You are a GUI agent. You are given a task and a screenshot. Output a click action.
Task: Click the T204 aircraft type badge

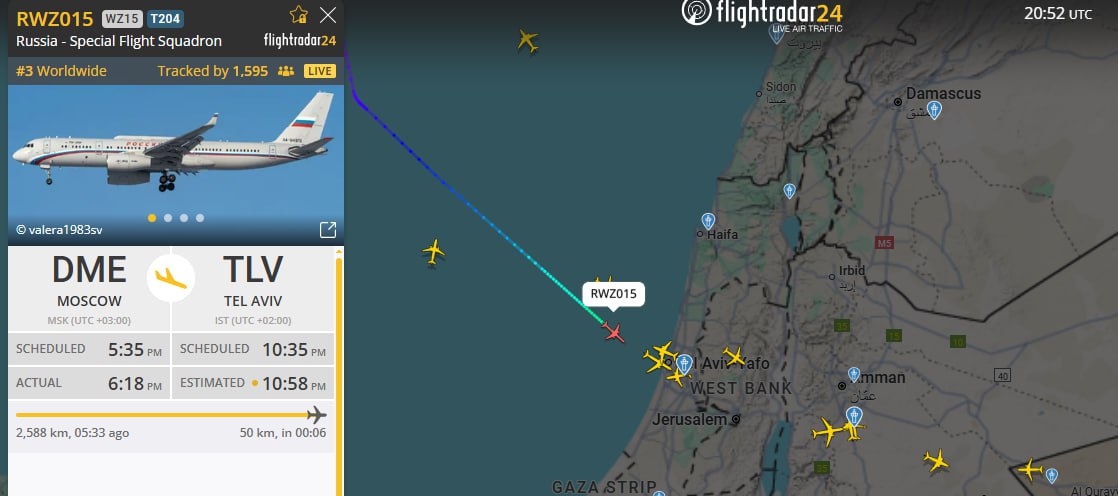tap(165, 19)
